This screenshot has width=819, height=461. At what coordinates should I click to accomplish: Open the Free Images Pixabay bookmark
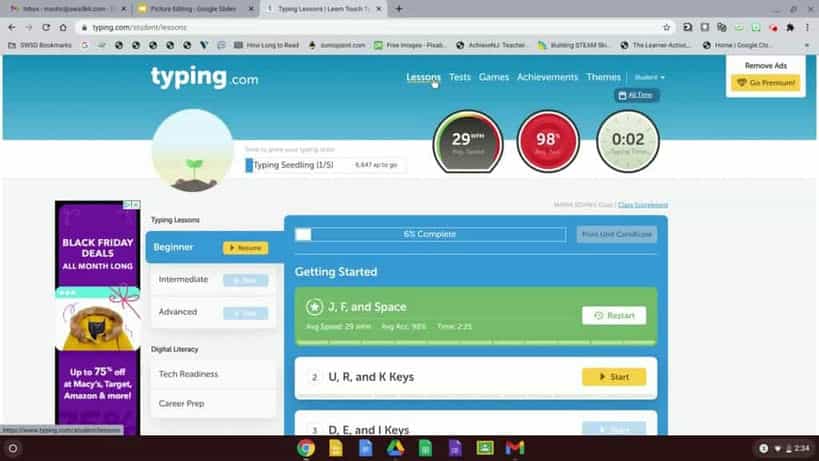click(411, 45)
